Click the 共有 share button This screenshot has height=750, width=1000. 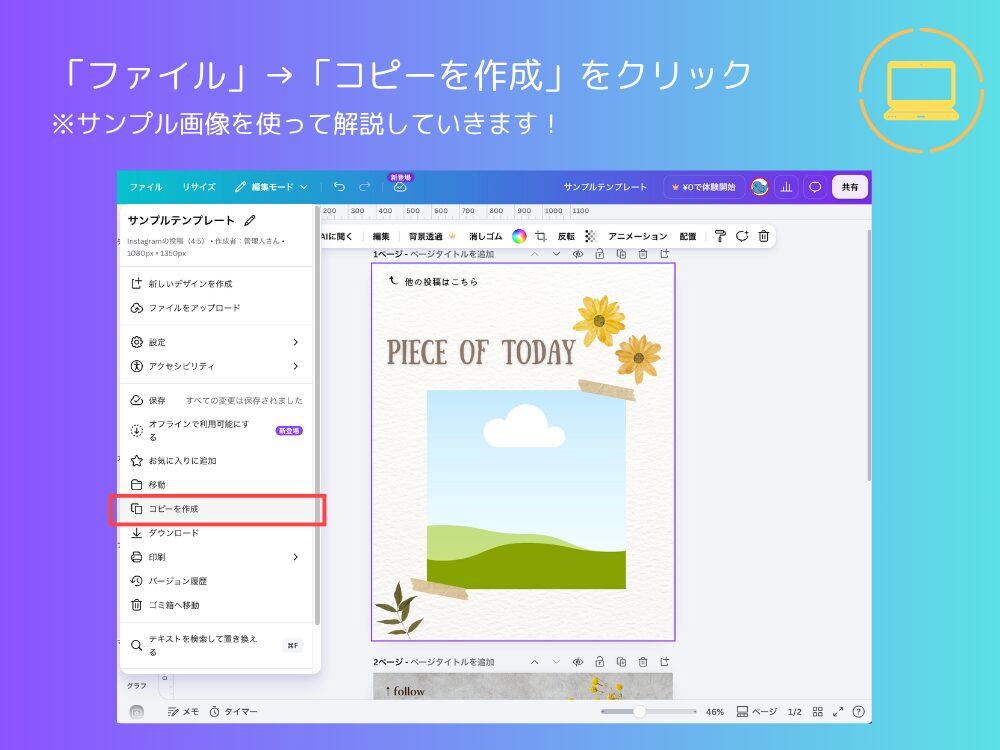849,187
